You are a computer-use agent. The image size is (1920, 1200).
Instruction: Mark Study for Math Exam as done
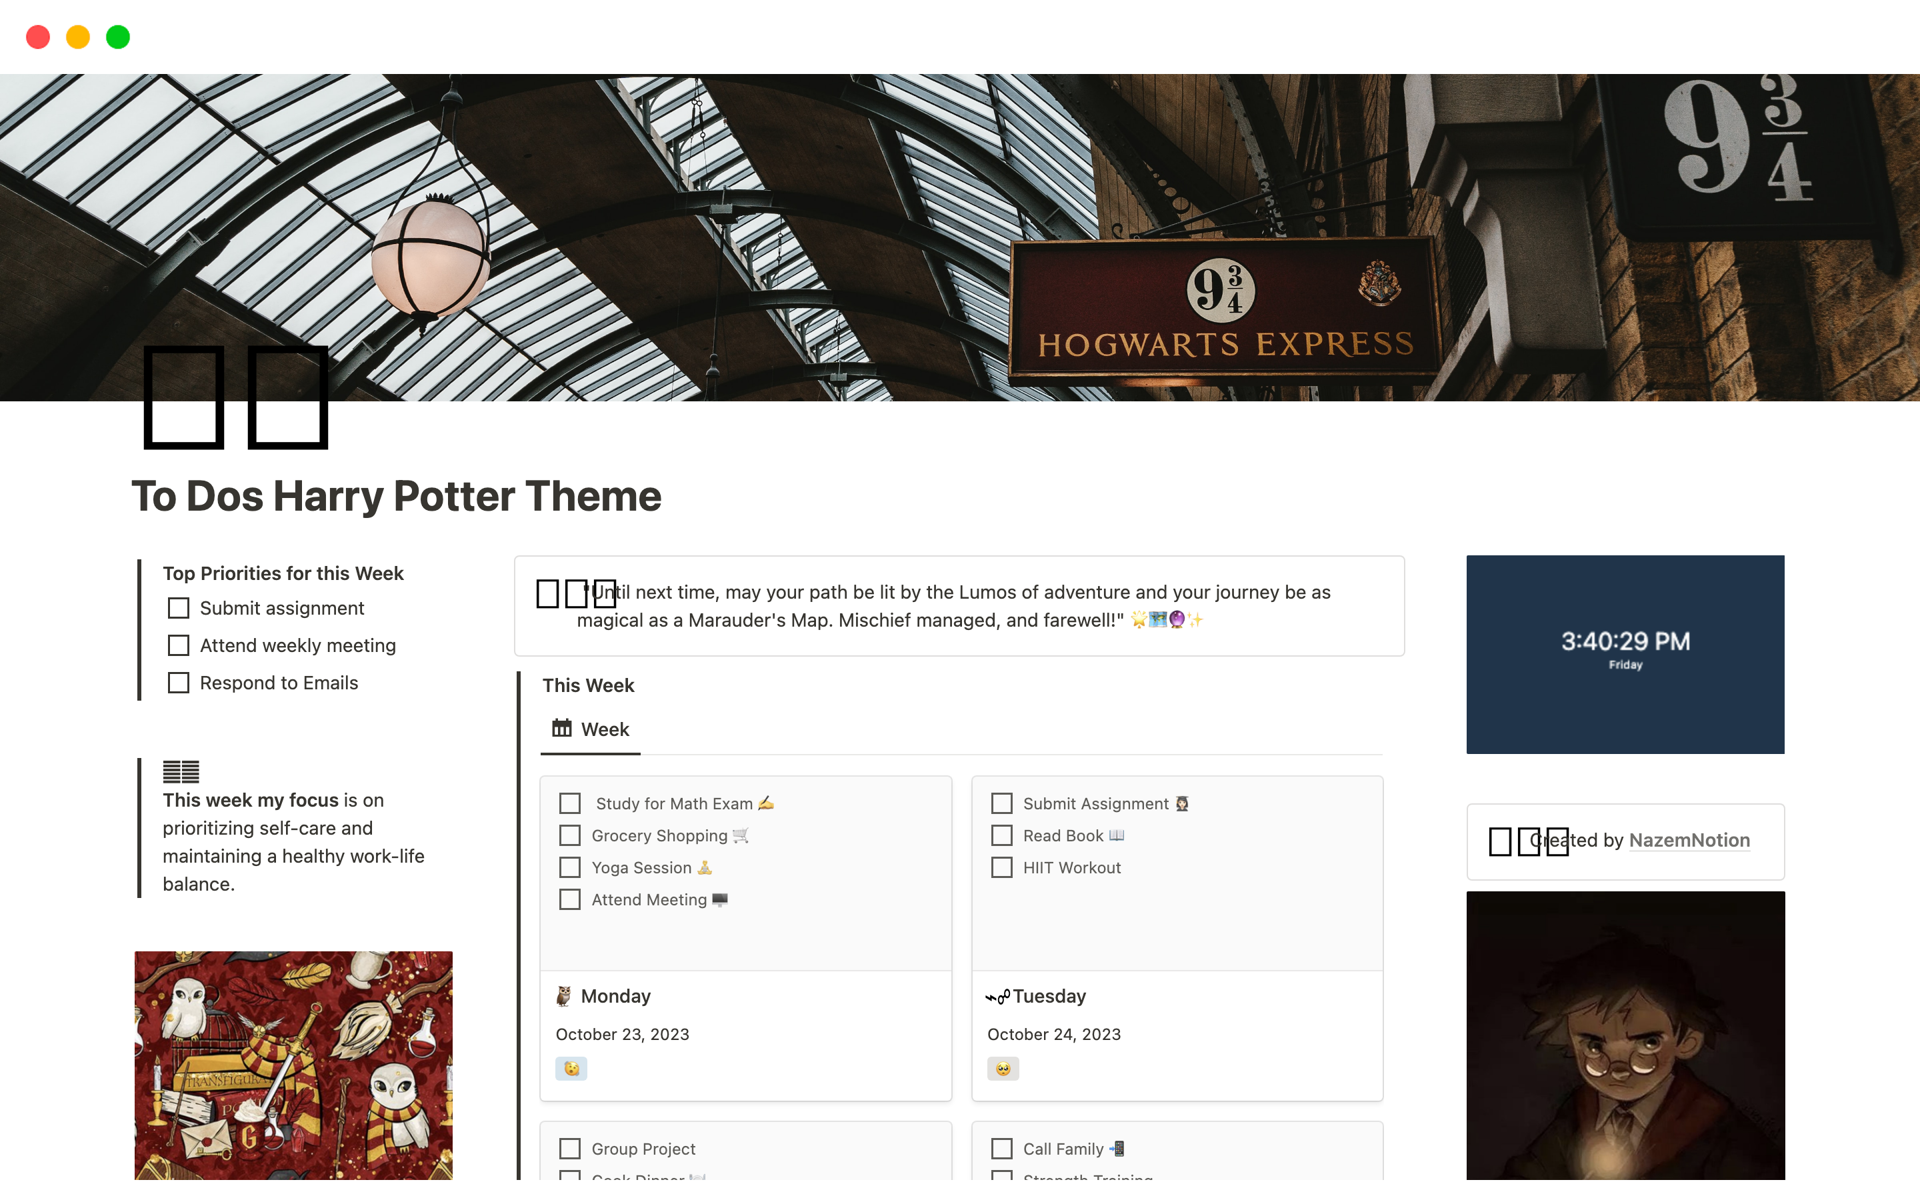[570, 803]
